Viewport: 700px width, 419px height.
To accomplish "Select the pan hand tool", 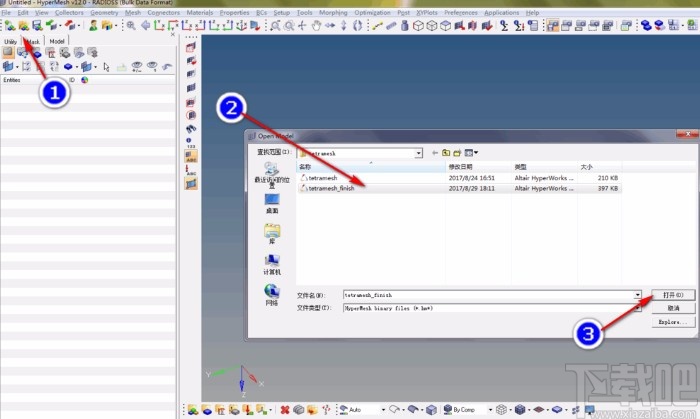I will (316, 25).
